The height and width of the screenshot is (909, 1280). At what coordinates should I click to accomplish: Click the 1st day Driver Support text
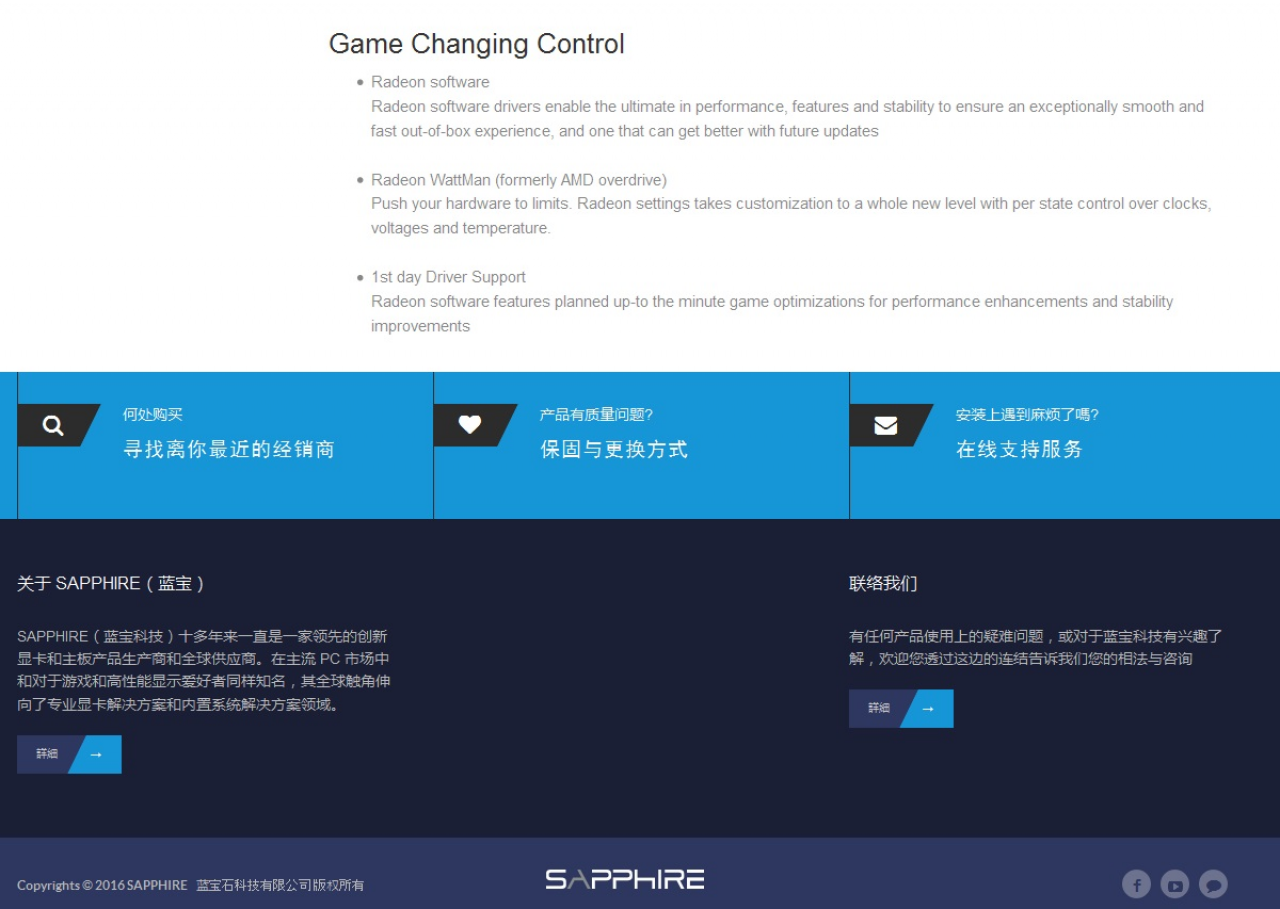pyautogui.click(x=448, y=277)
